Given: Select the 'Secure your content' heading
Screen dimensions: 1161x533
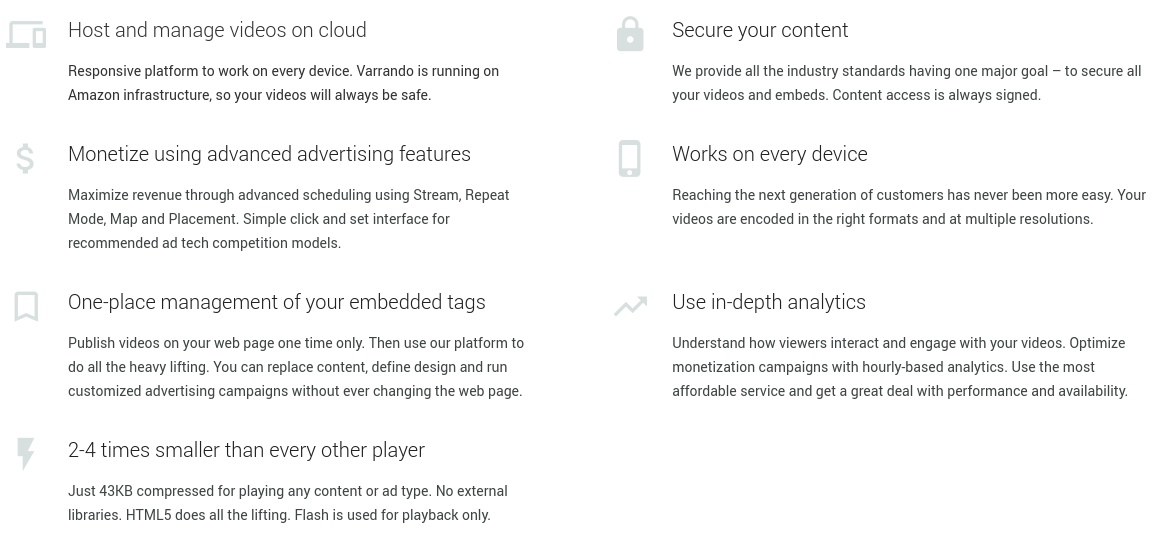Looking at the screenshot, I should [x=760, y=30].
